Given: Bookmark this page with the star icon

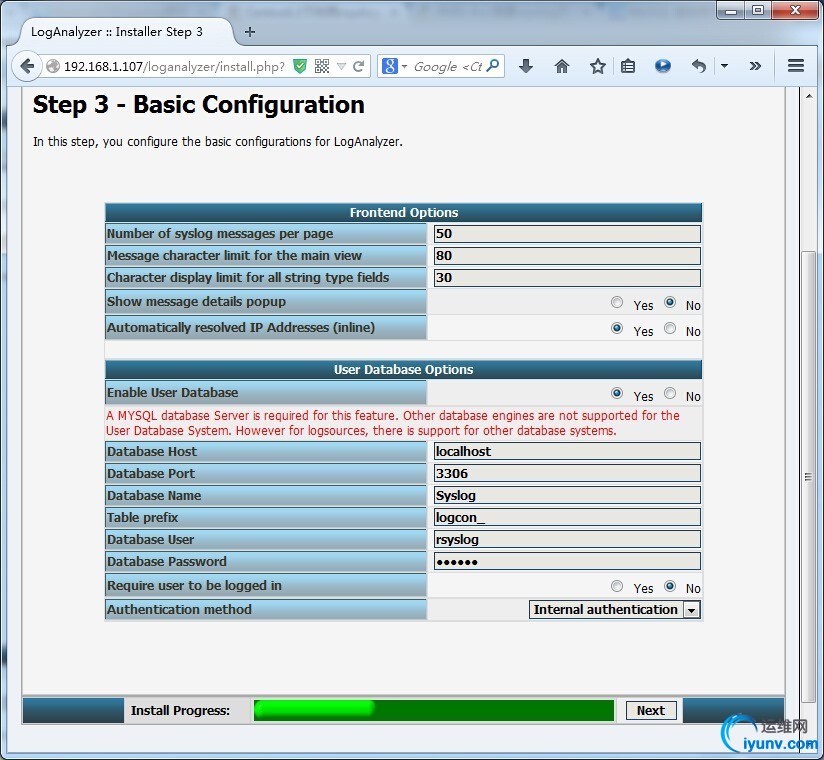Looking at the screenshot, I should click(x=598, y=66).
